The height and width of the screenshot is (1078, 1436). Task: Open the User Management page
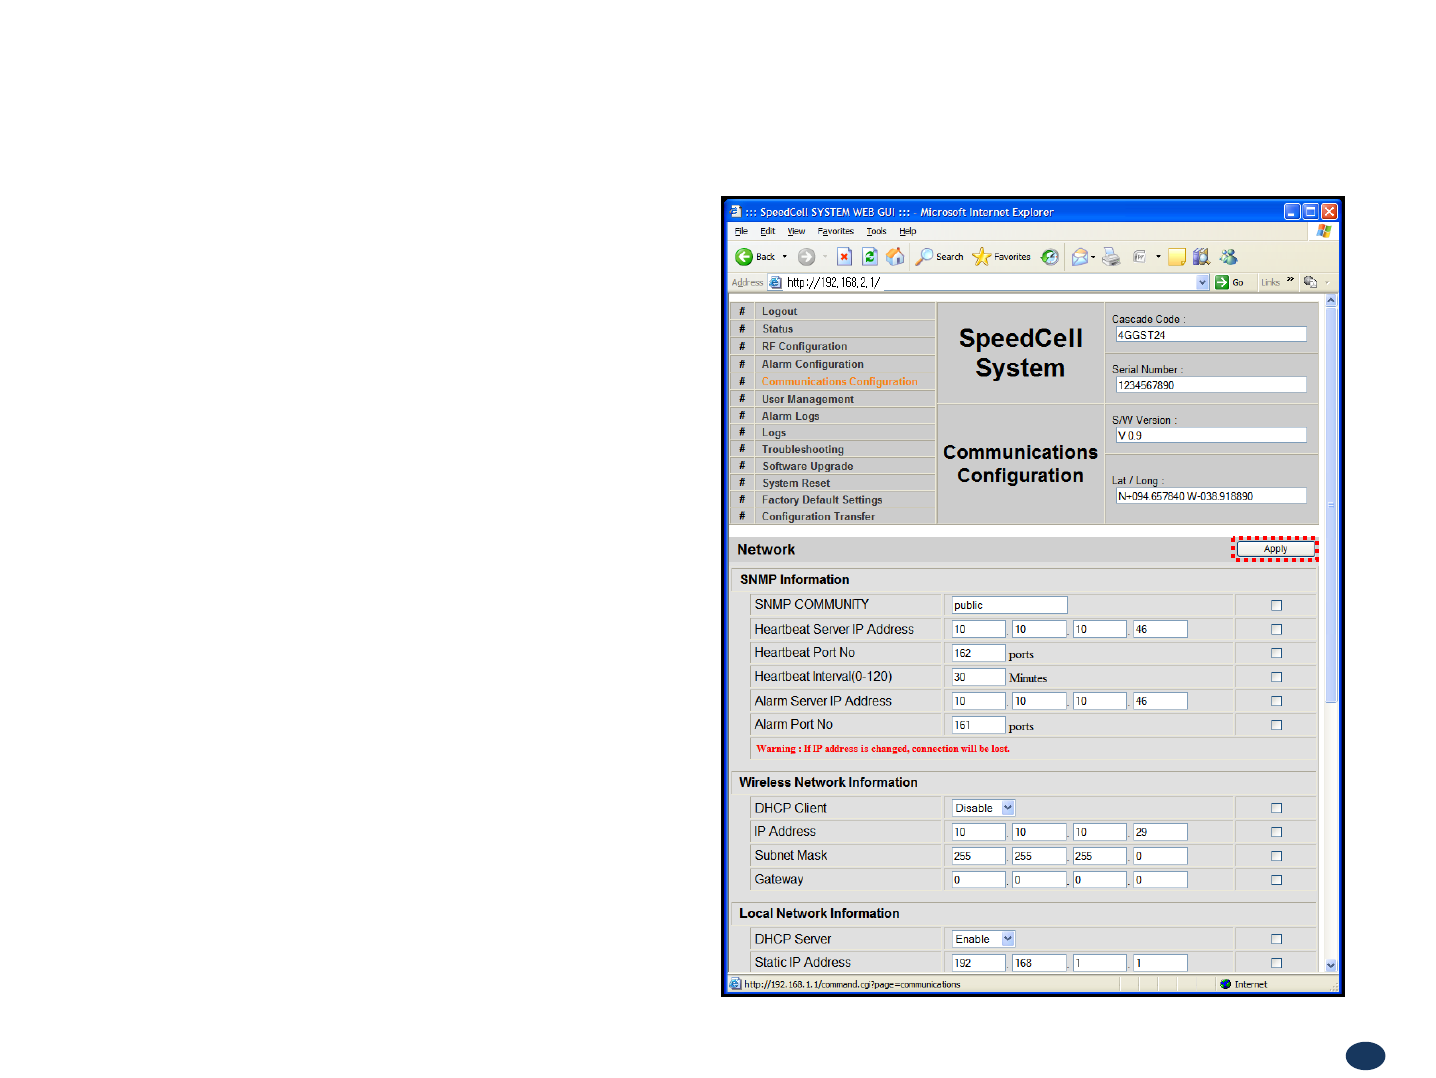click(807, 400)
